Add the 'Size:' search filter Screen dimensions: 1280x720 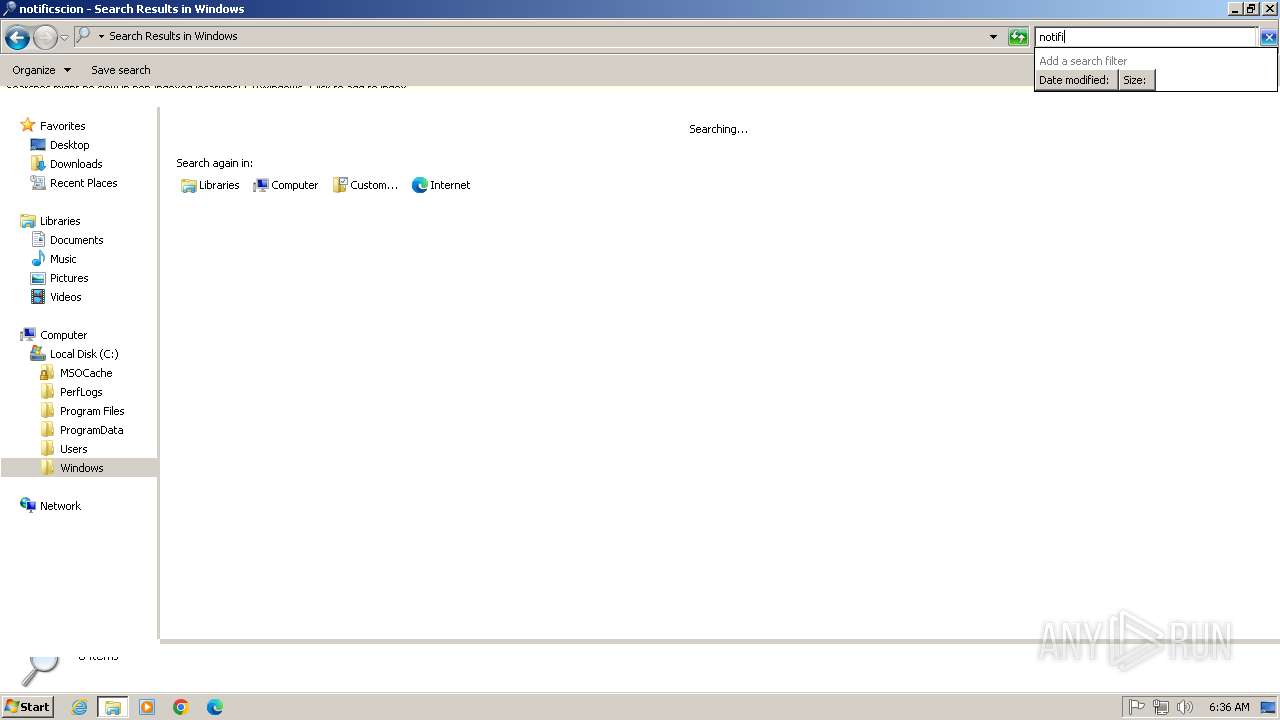[x=1135, y=80]
